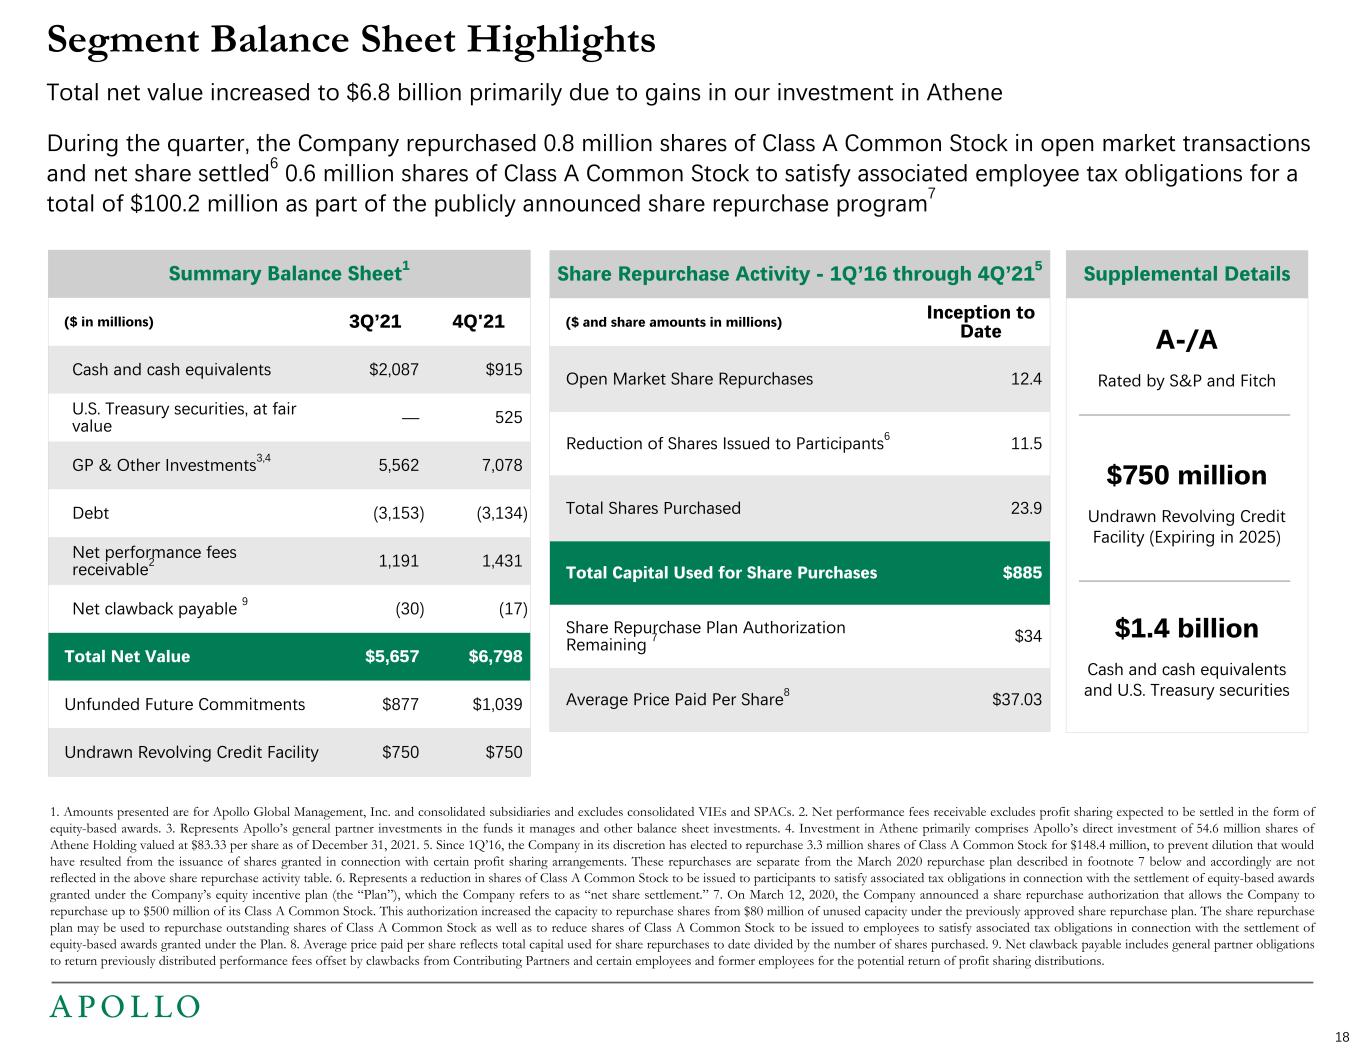Select the Summary Balance Sheet table header
Image resolution: width=1365 pixels, height=1055 pixels.
289,274
